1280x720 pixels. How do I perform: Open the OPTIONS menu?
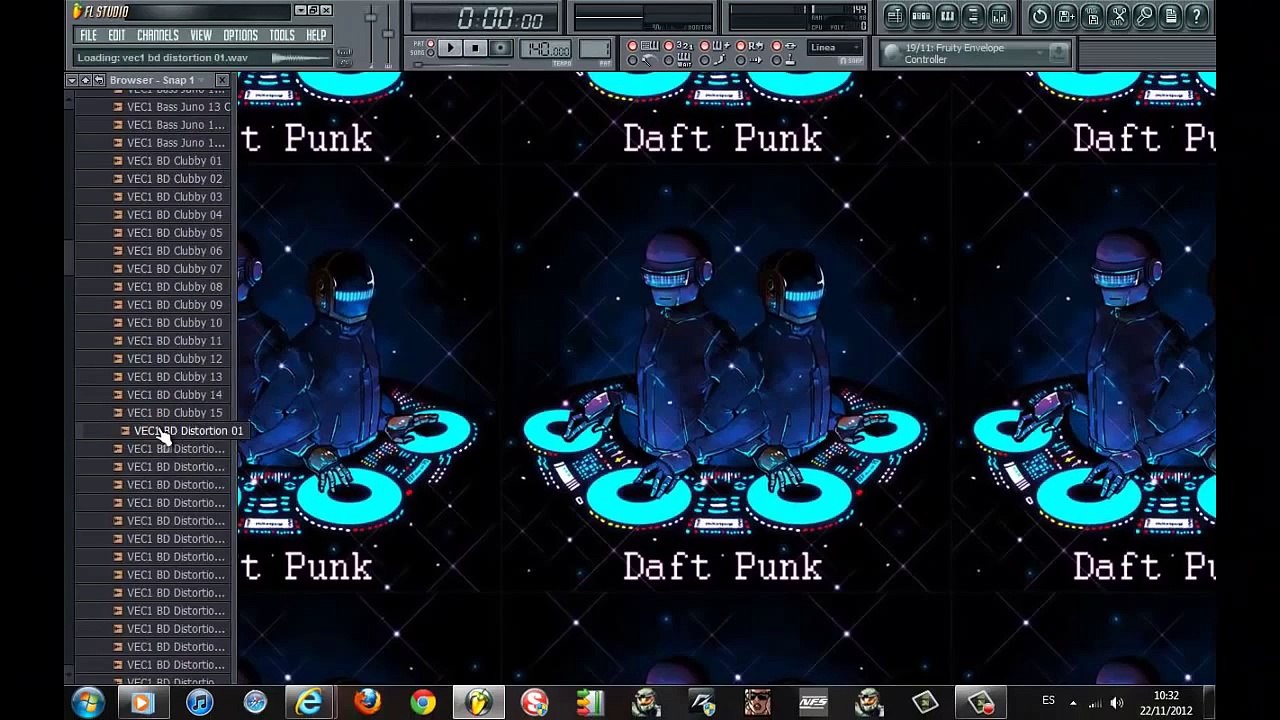tap(240, 35)
